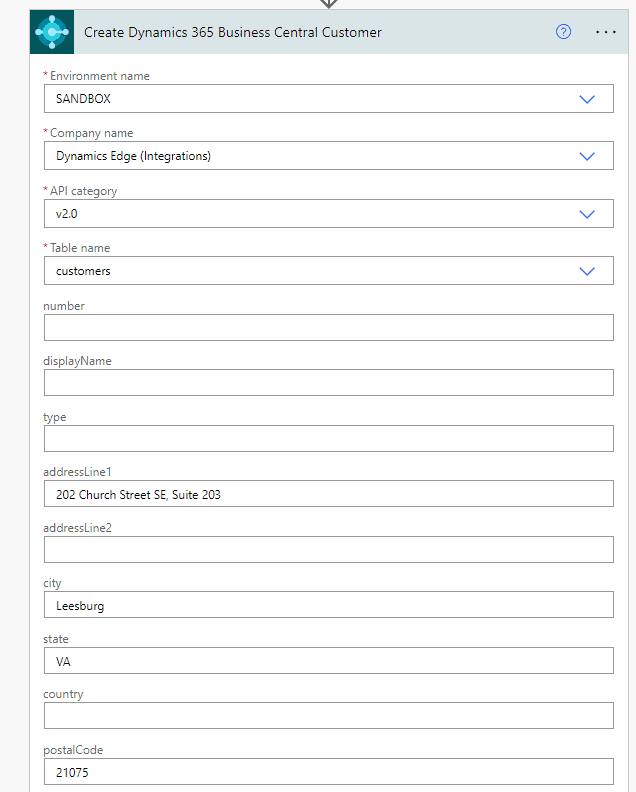Expand the Company name dropdown chevron
The image size is (636, 792).
[586, 156]
